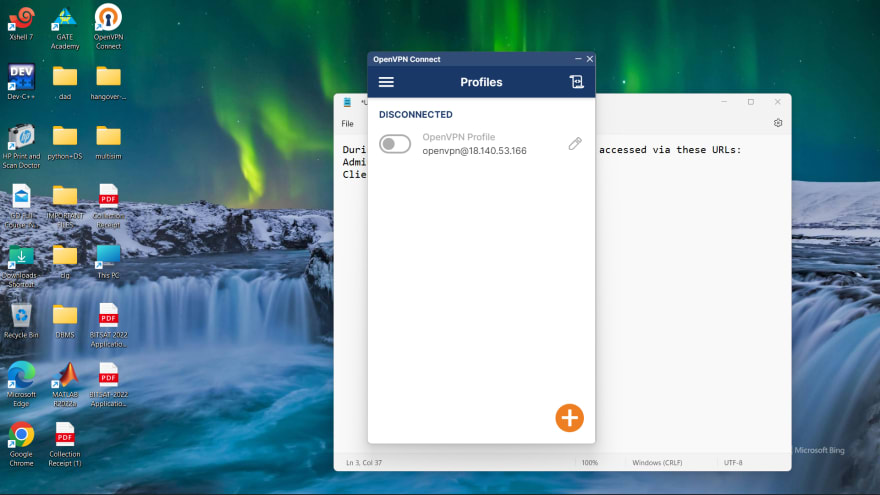Open the OpenVPN Connect hamburger menu
This screenshot has width=880, height=495.
386,82
